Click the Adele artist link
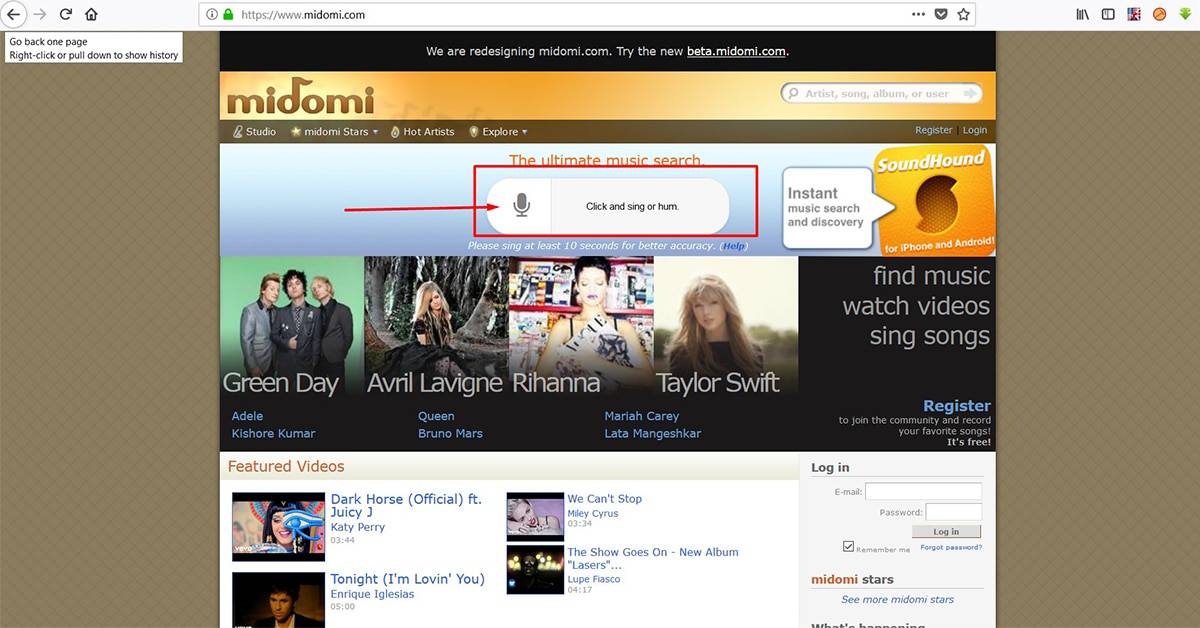This screenshot has width=1200, height=628. point(247,416)
